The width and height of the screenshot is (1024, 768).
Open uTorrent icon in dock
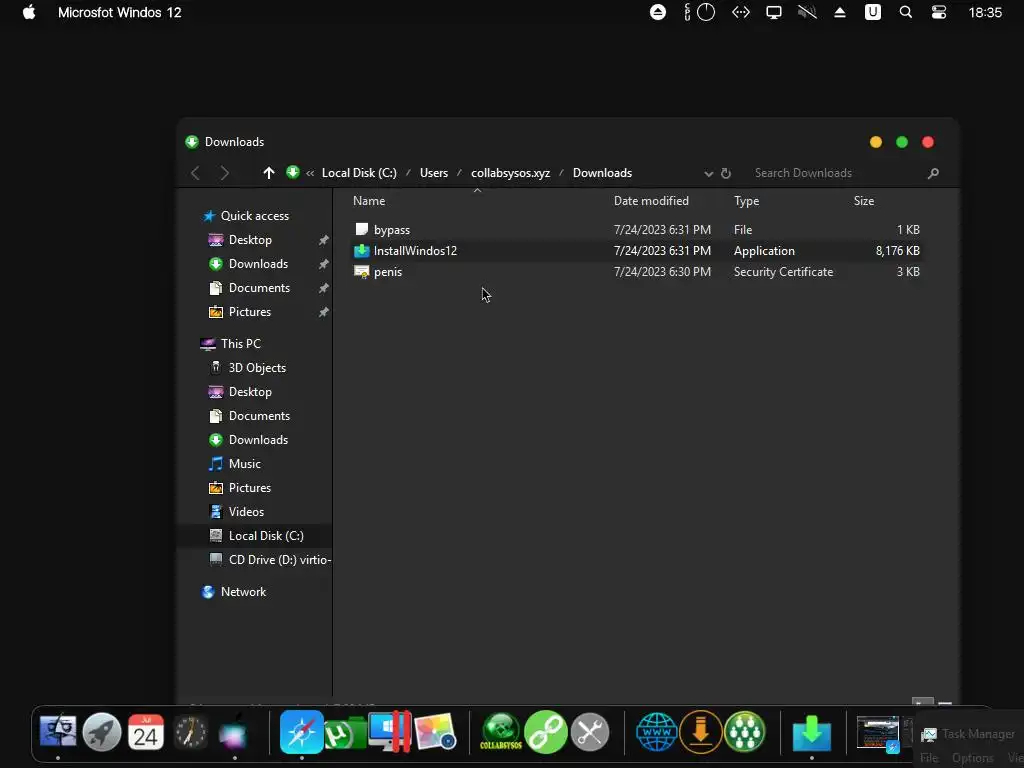coord(345,733)
